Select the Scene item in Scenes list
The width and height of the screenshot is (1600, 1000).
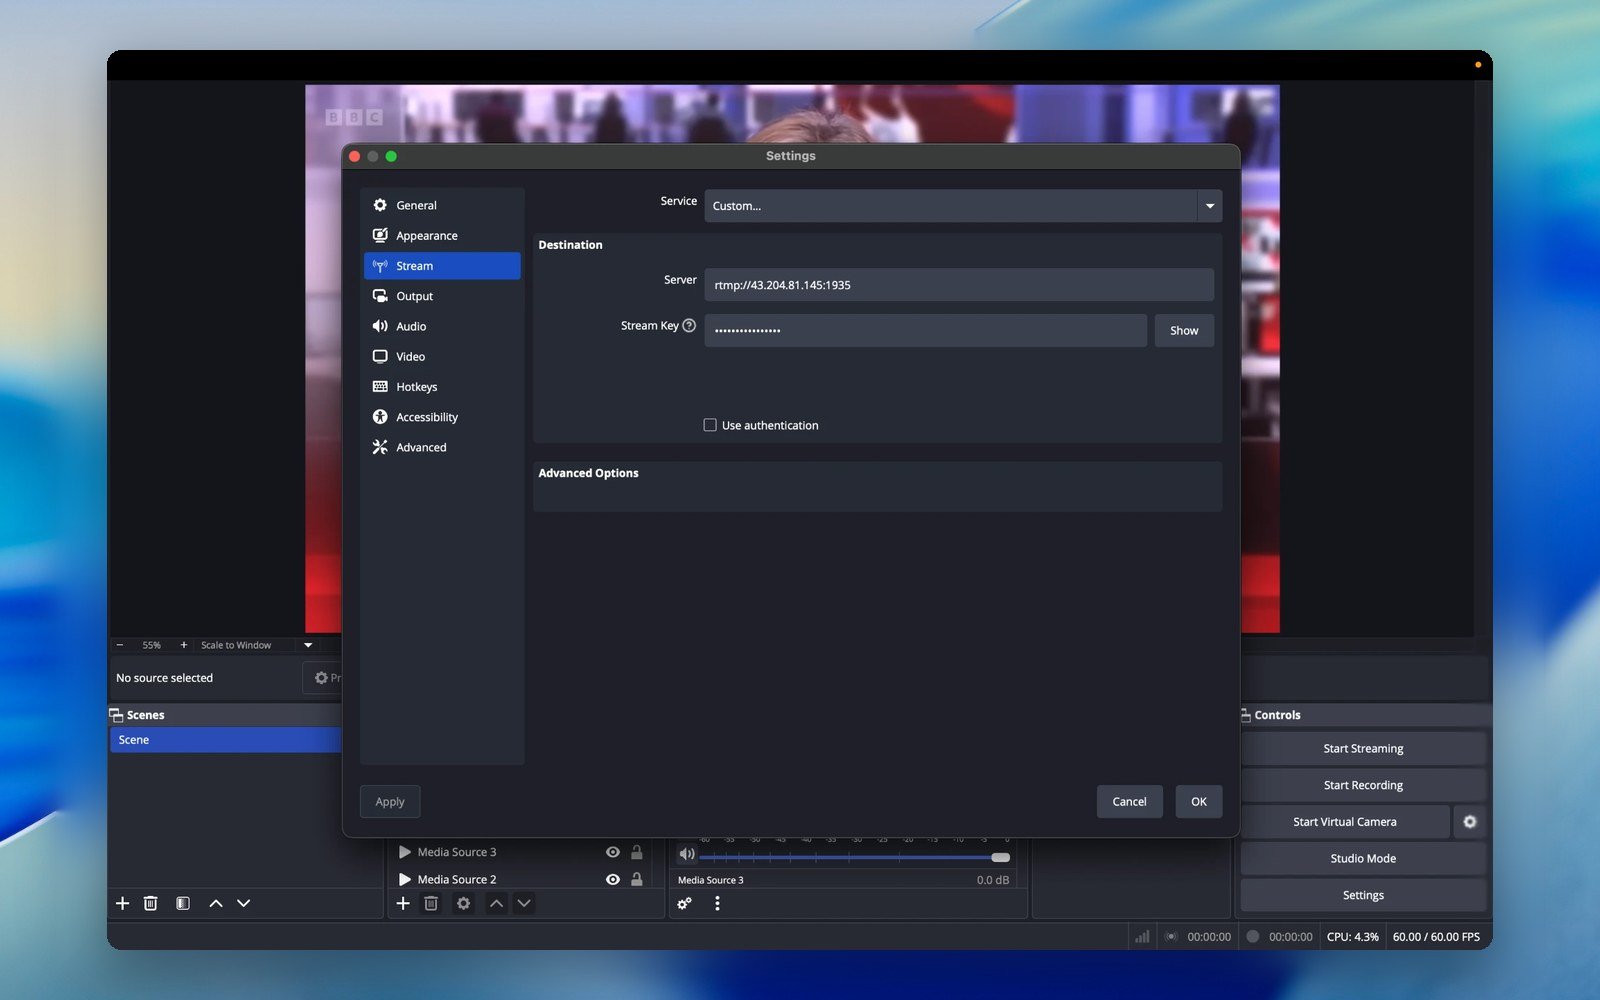click(226, 740)
